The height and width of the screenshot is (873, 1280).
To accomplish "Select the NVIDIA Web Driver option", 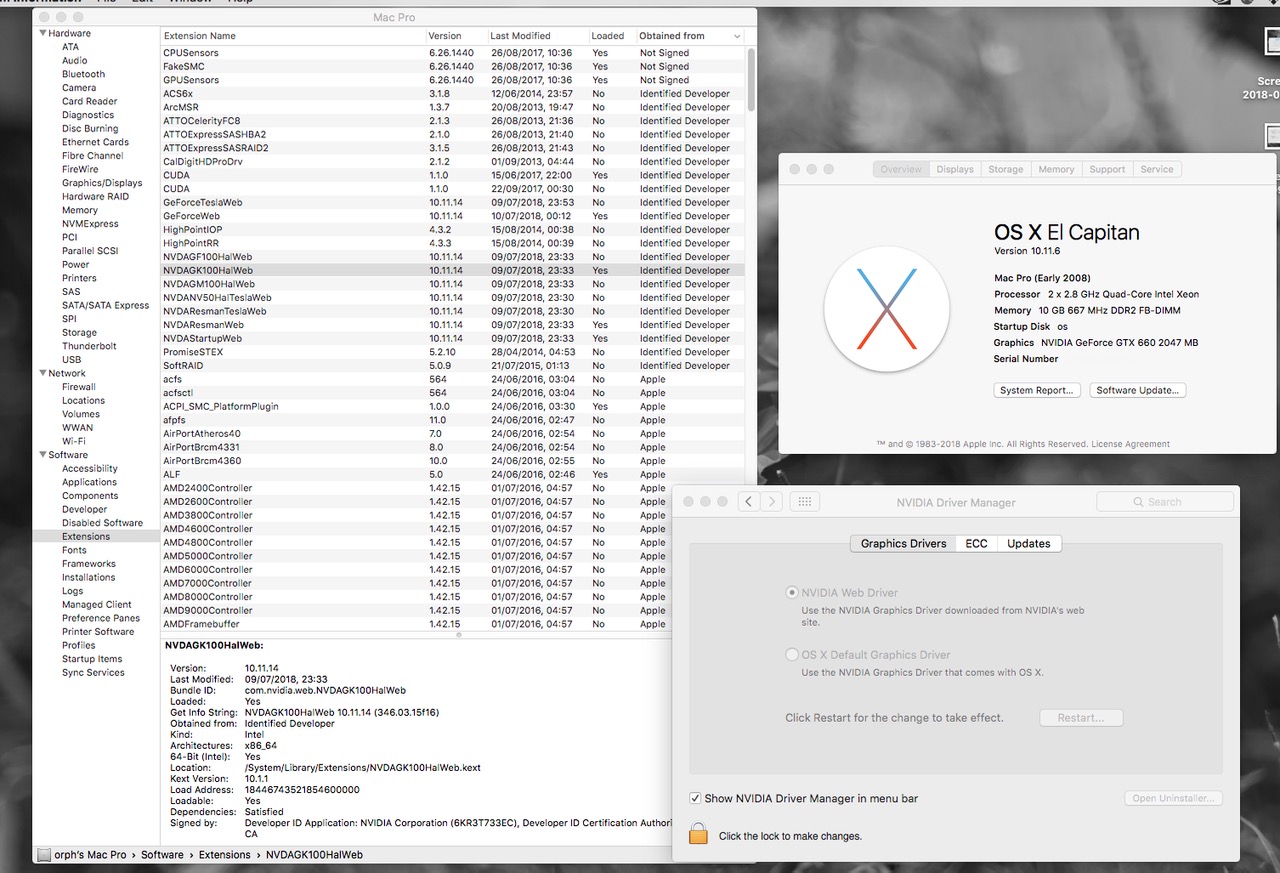I will 792,593.
